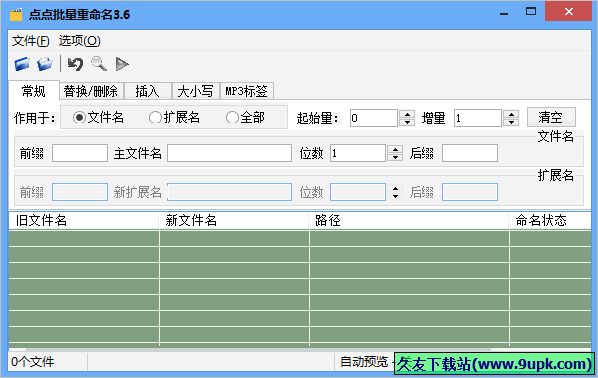Image resolution: width=598 pixels, height=378 pixels.
Task: Switch to the MP3标签 tab
Action: [x=247, y=91]
